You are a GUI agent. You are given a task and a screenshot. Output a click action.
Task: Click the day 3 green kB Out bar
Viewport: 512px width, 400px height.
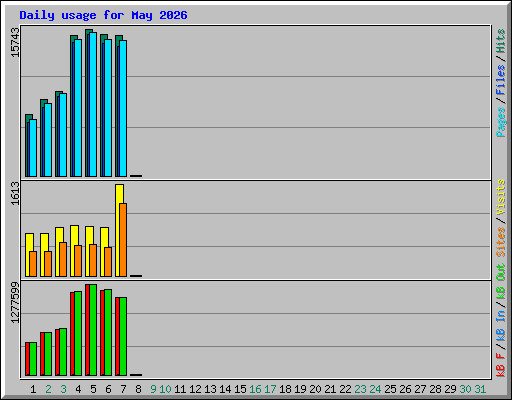click(x=63, y=352)
